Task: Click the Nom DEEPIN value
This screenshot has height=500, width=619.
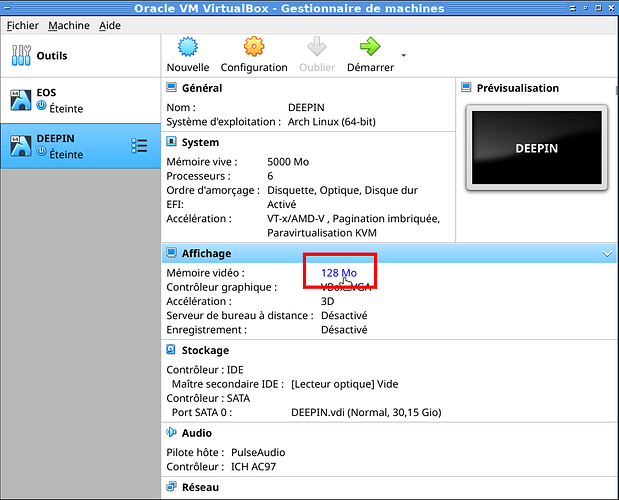Action: pos(306,107)
